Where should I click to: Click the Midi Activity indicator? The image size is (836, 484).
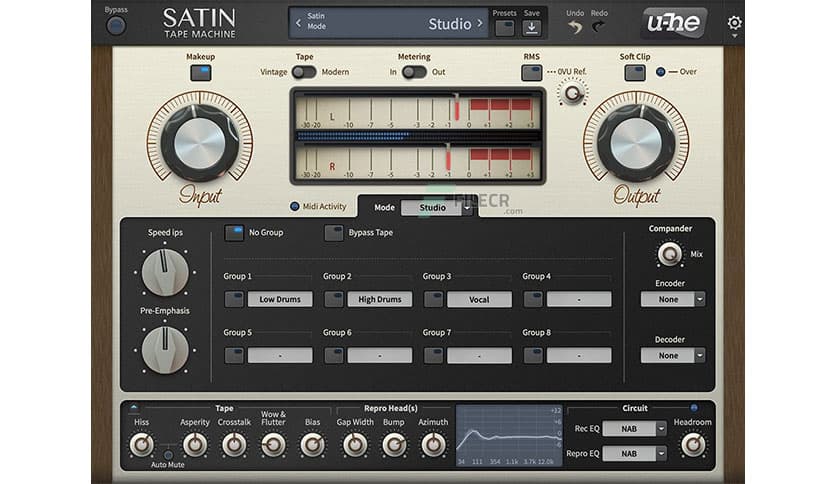(x=294, y=206)
